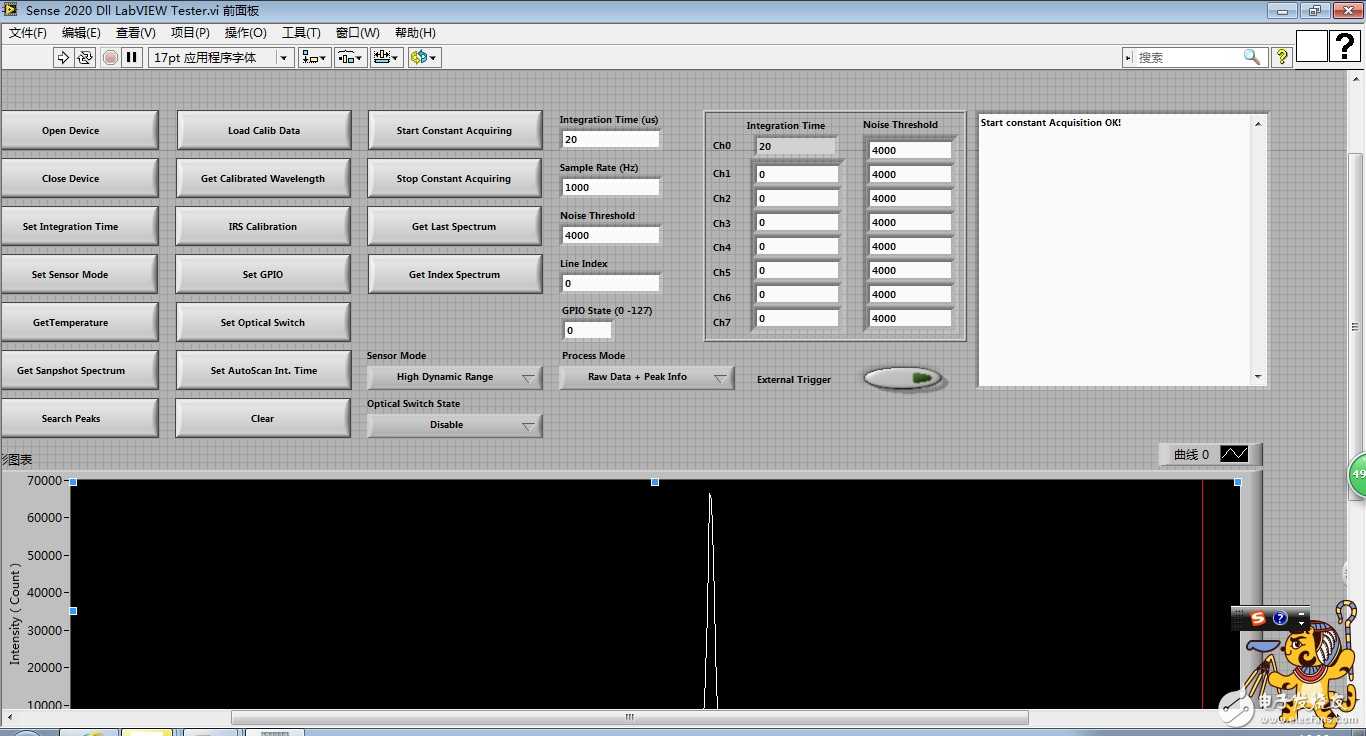Click the Ch0 Noise Threshold field
The width and height of the screenshot is (1366, 736).
[910, 150]
